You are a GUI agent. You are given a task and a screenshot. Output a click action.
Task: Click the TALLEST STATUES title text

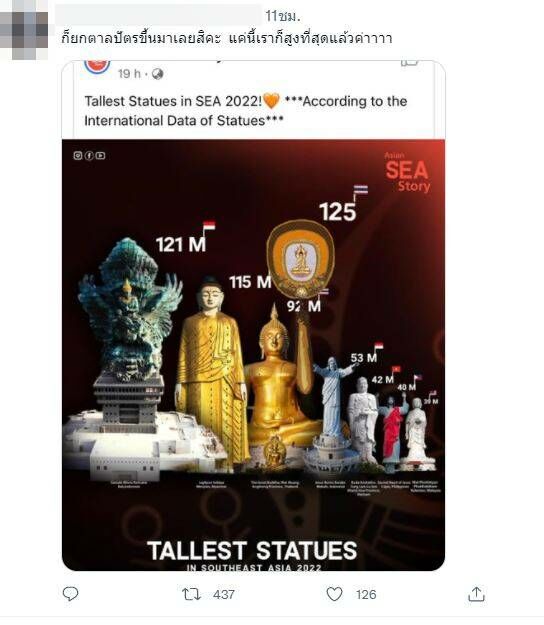252,550
